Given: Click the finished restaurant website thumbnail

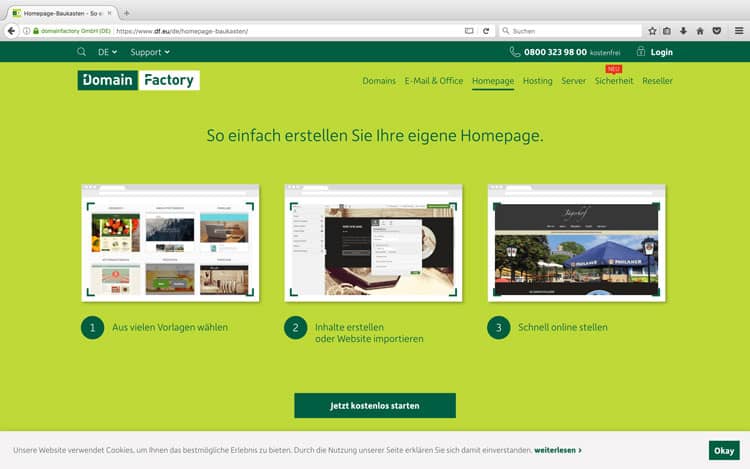Looking at the screenshot, I should click(576, 243).
